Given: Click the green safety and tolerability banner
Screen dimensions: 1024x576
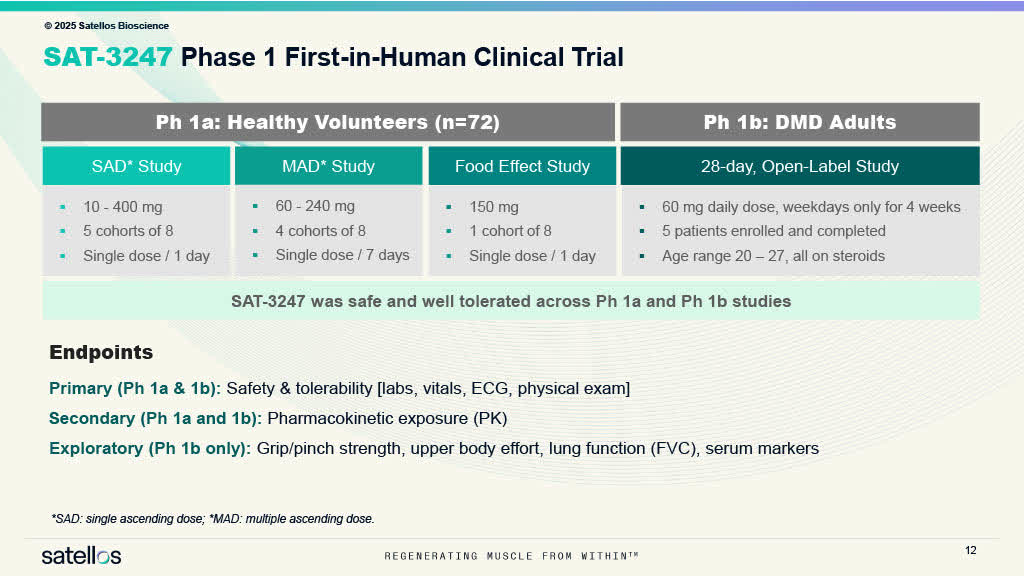Looking at the screenshot, I should point(510,301).
